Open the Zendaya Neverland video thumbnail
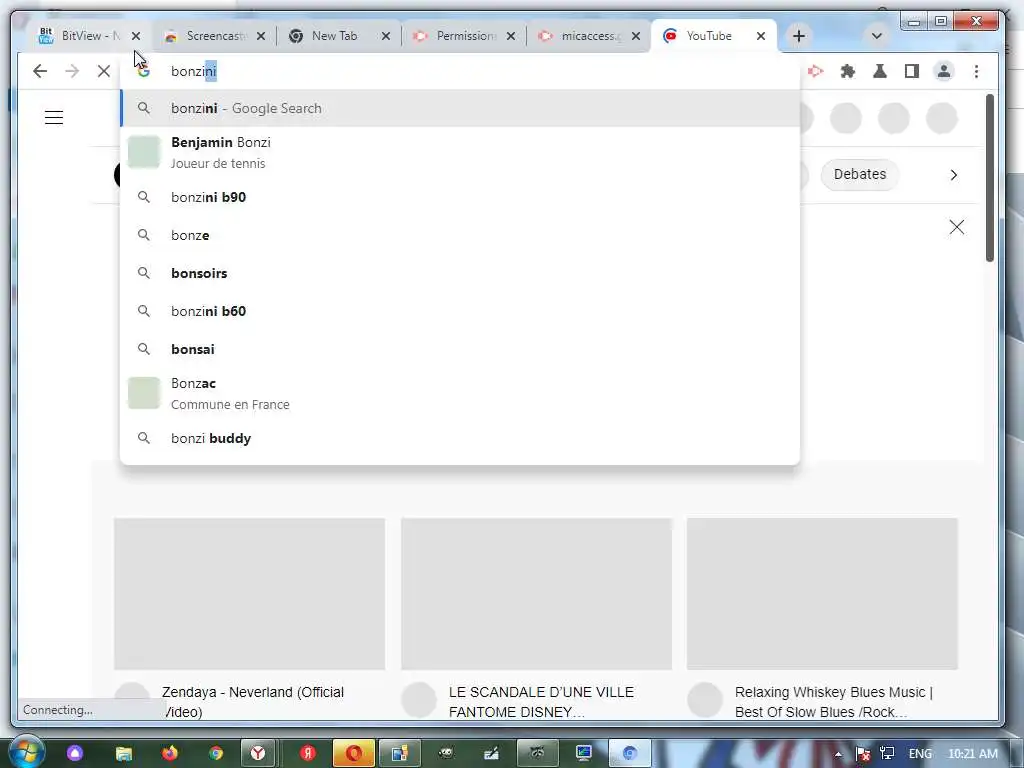1024x768 pixels. [x=249, y=594]
